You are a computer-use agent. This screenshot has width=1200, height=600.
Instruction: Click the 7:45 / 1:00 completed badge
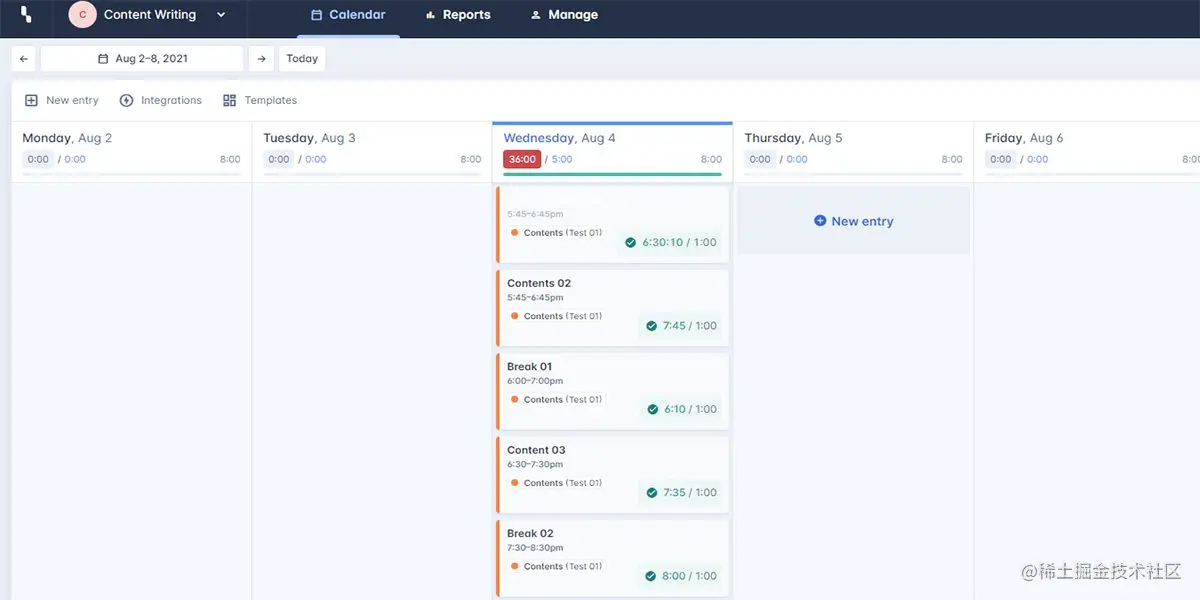tap(681, 326)
